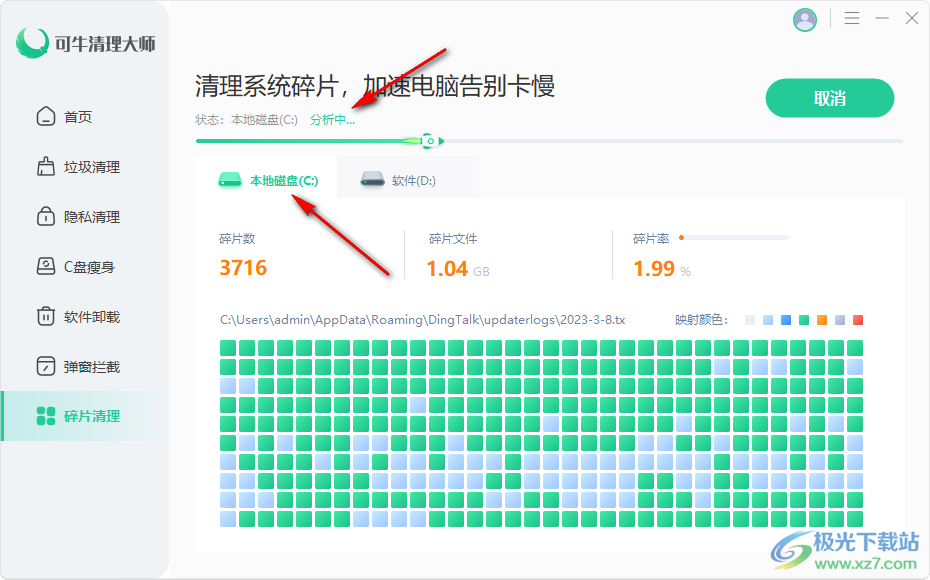The image size is (930, 580).
Task: Click the 碎片清理 defrag grid icon
Action: (x=46, y=416)
